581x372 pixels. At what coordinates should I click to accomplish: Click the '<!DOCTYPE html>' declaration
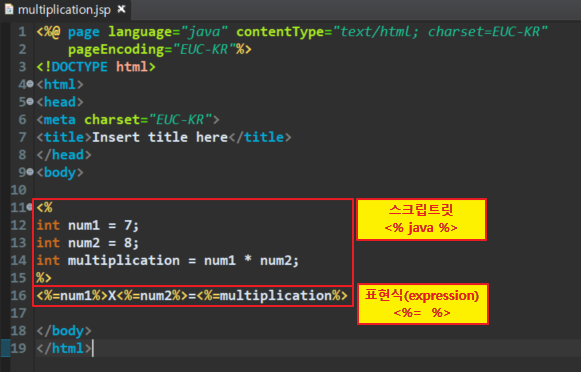(x=96, y=67)
